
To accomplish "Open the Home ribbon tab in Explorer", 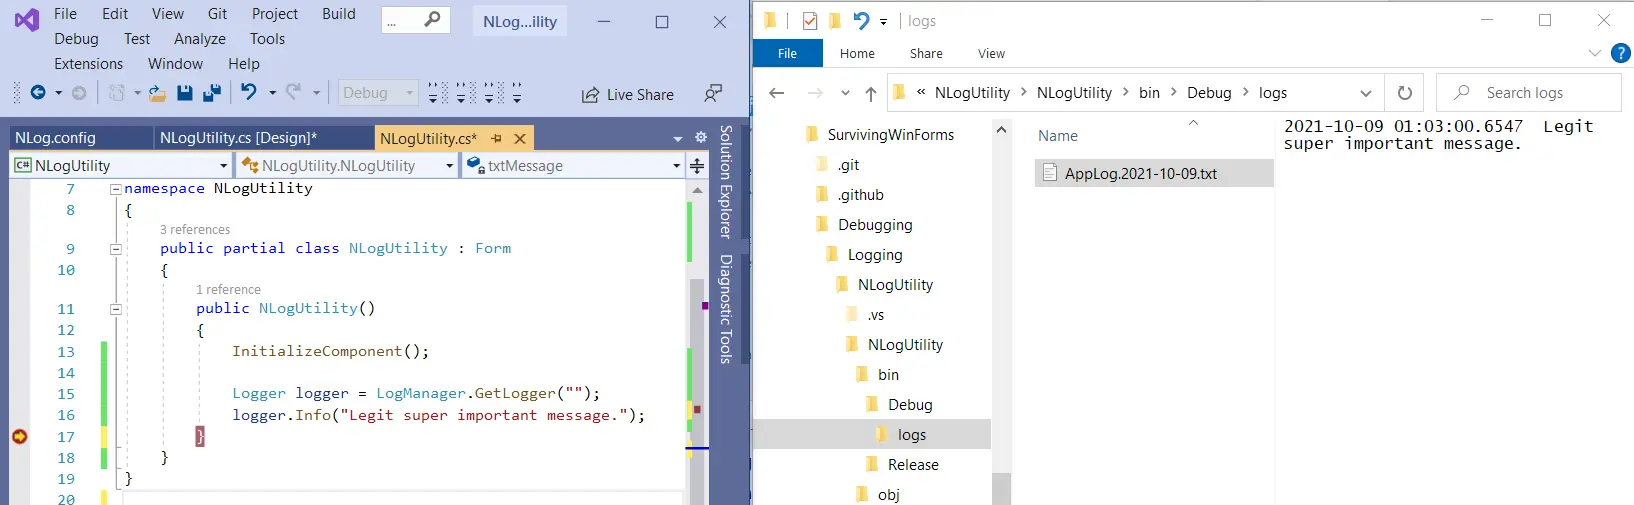I will 857,54.
